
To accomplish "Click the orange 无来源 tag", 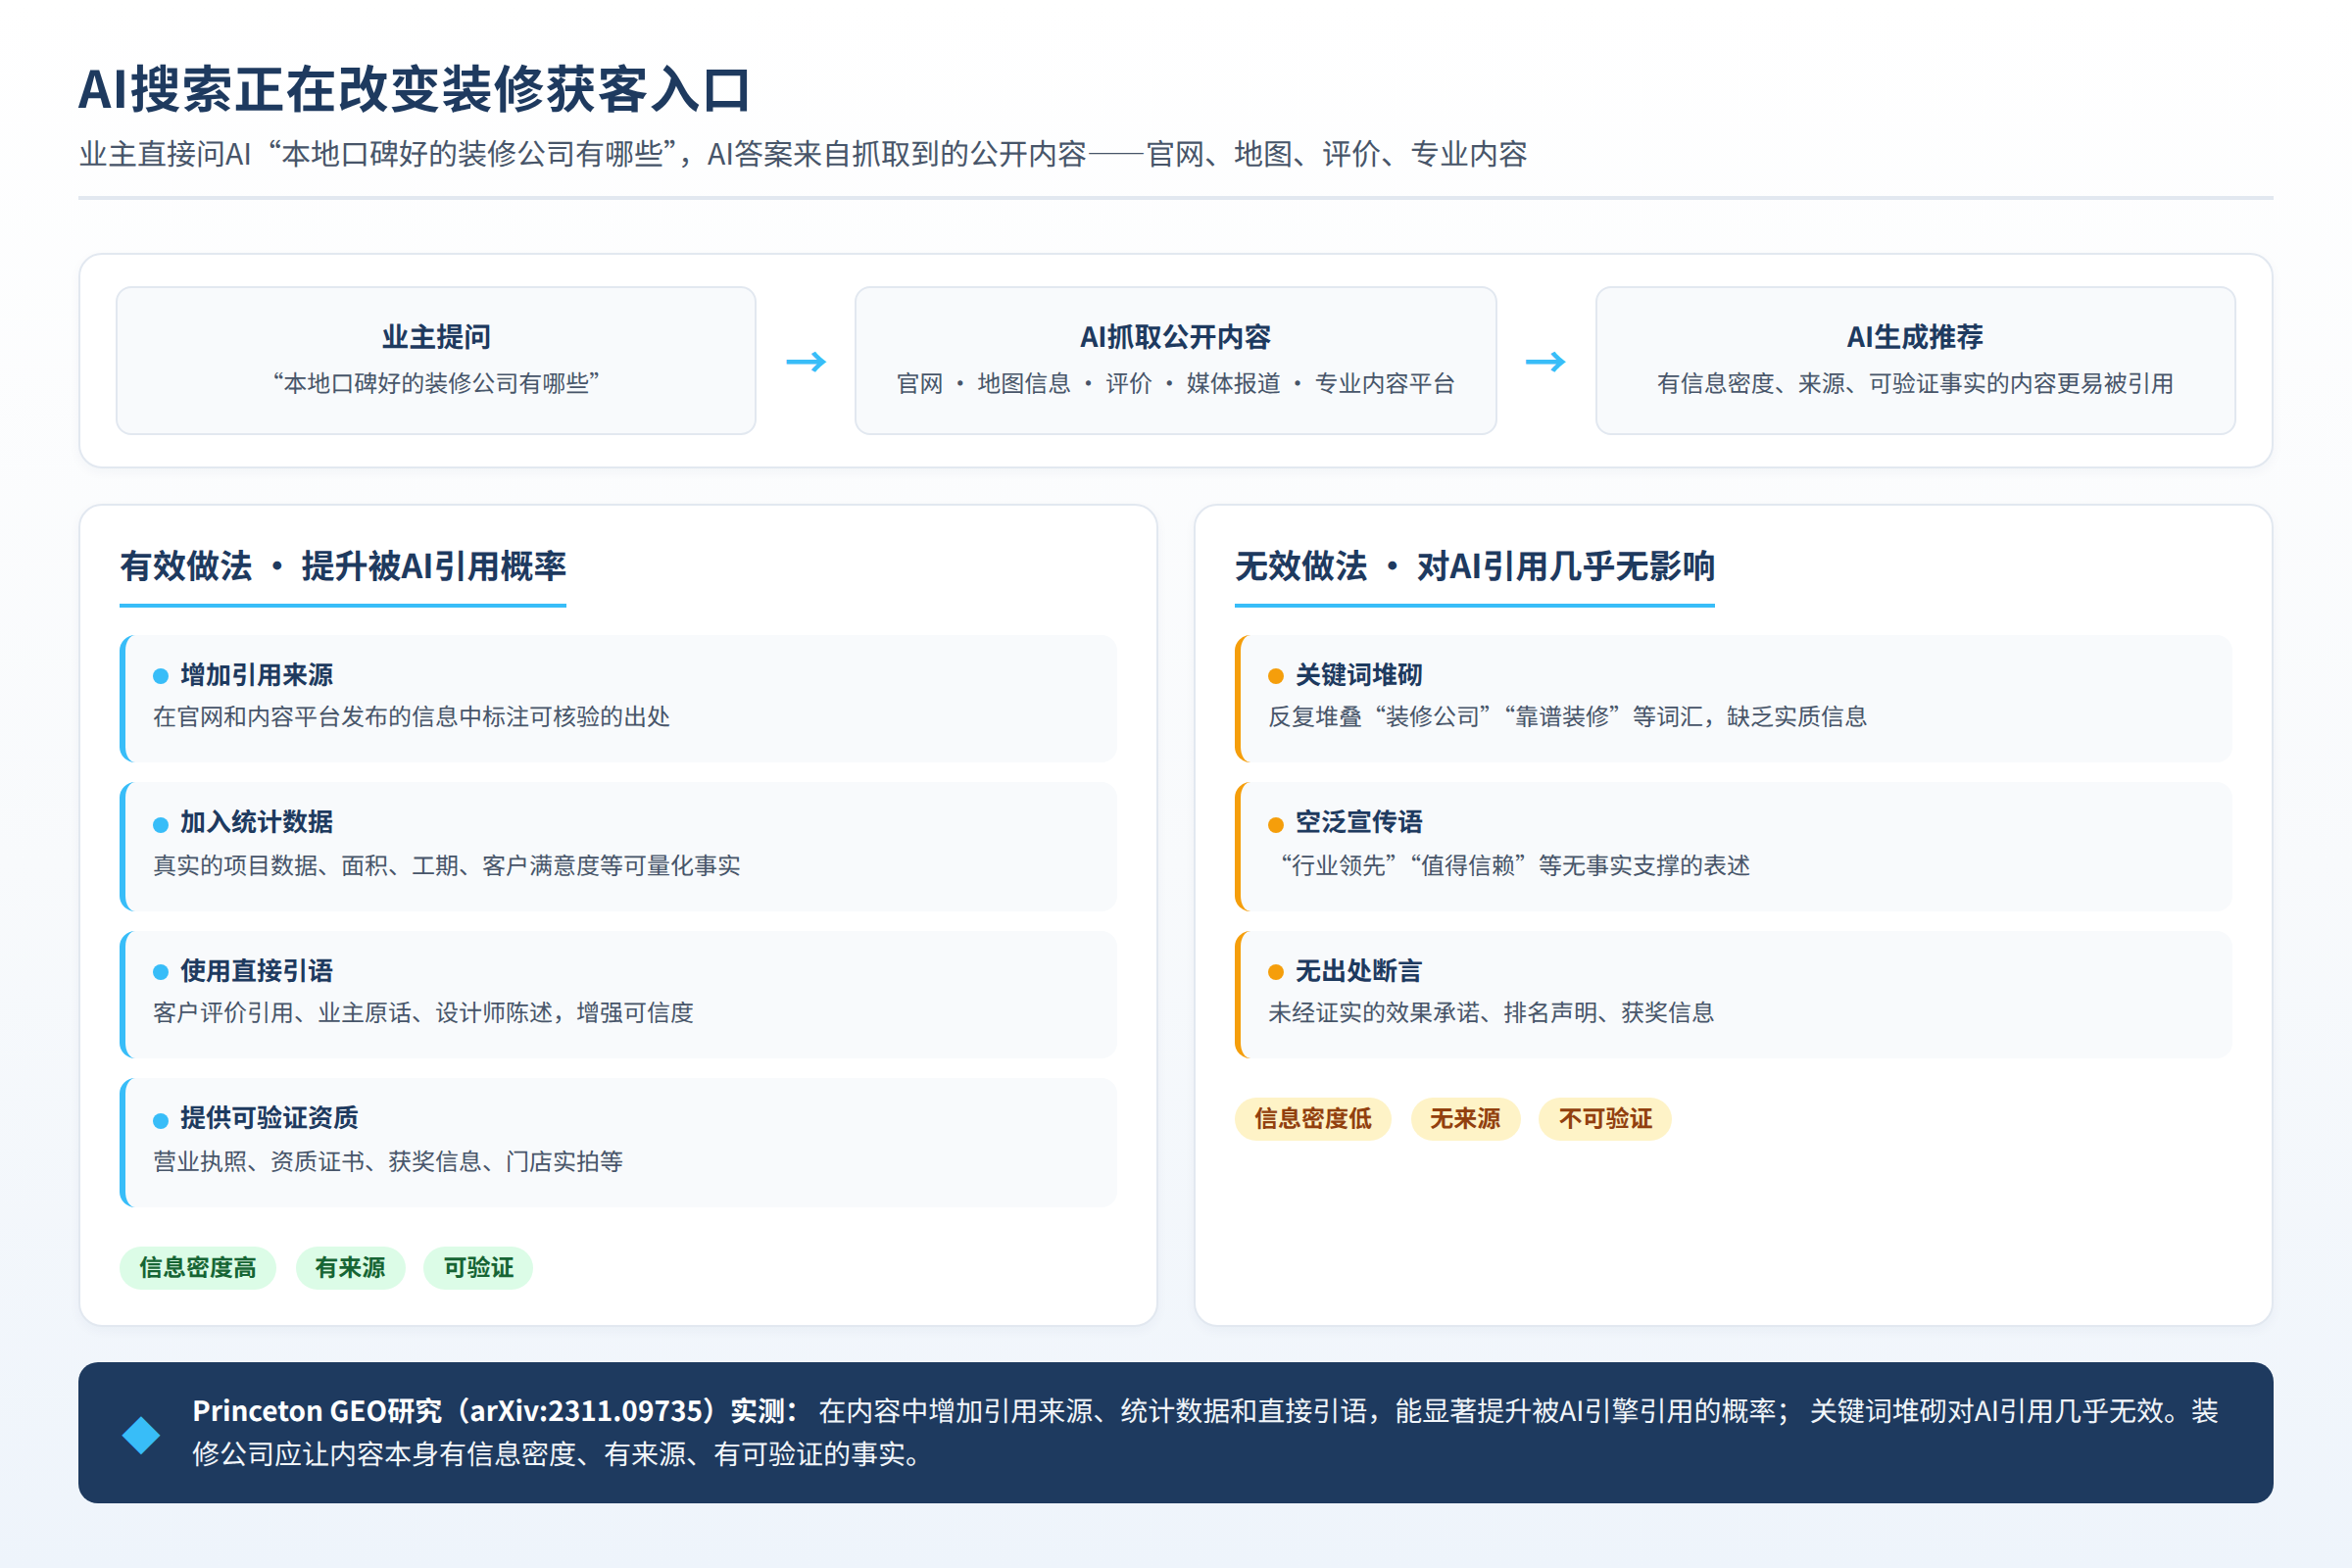I will 1465,1119.
